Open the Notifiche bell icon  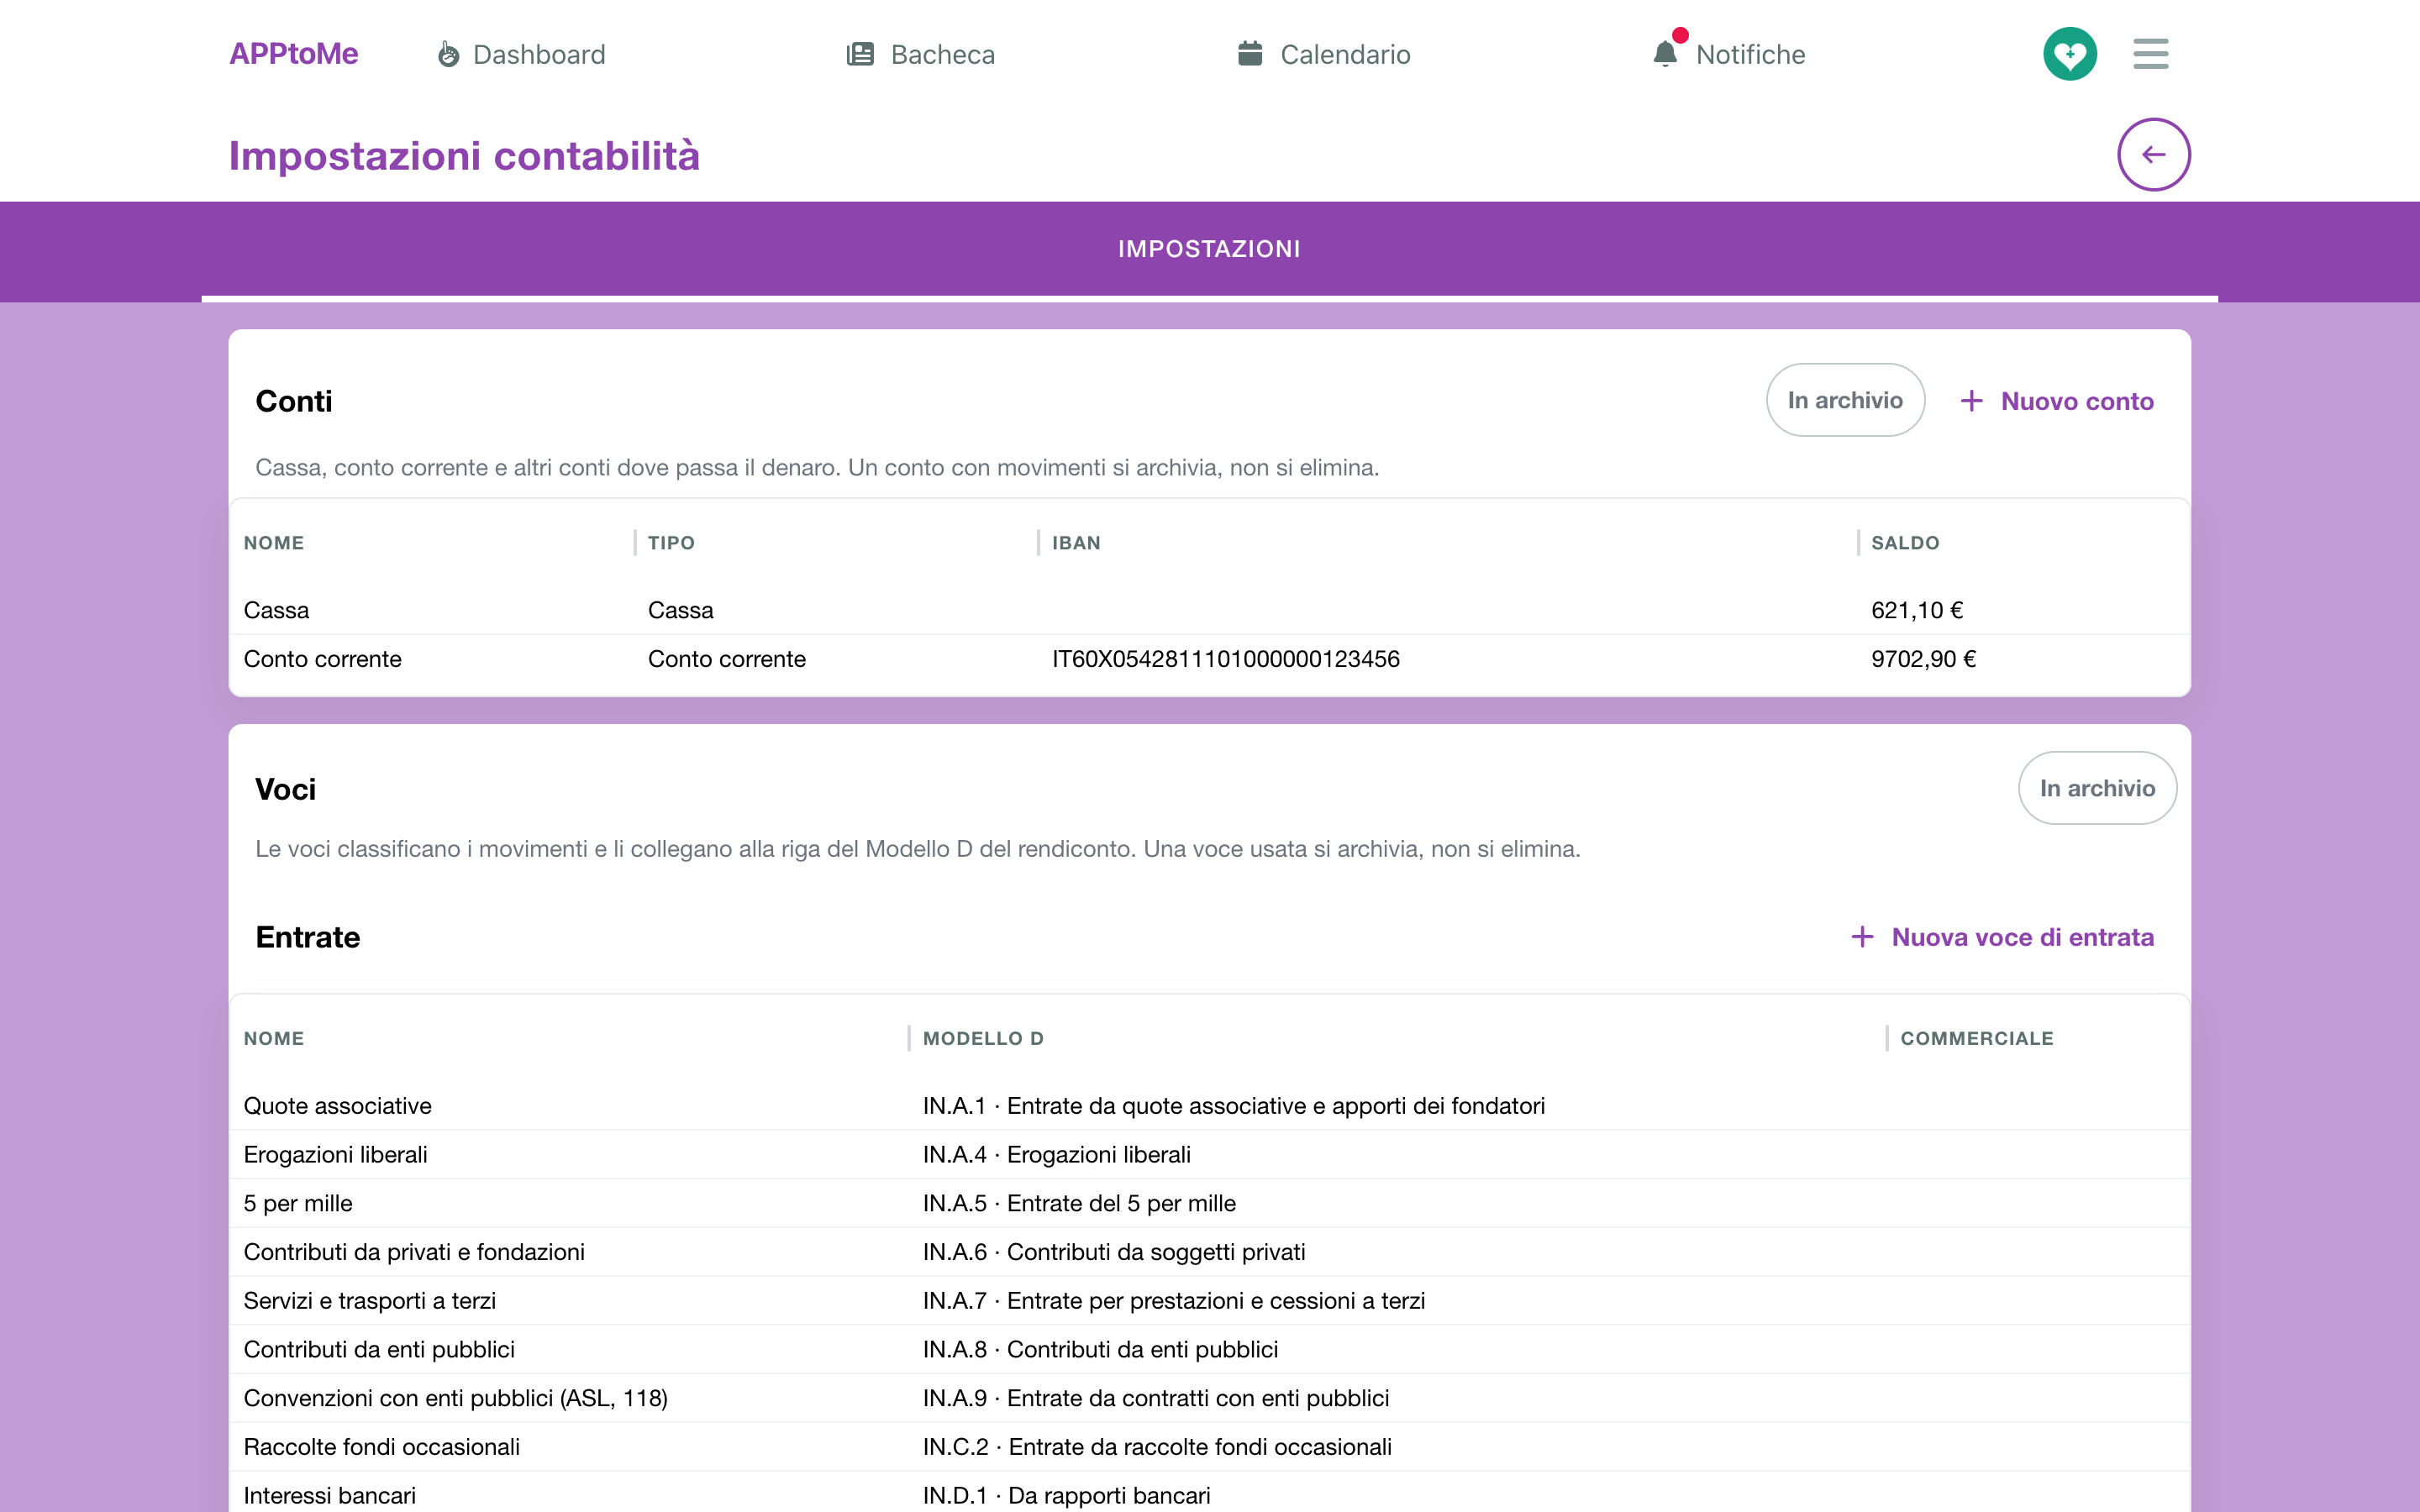coord(1665,54)
